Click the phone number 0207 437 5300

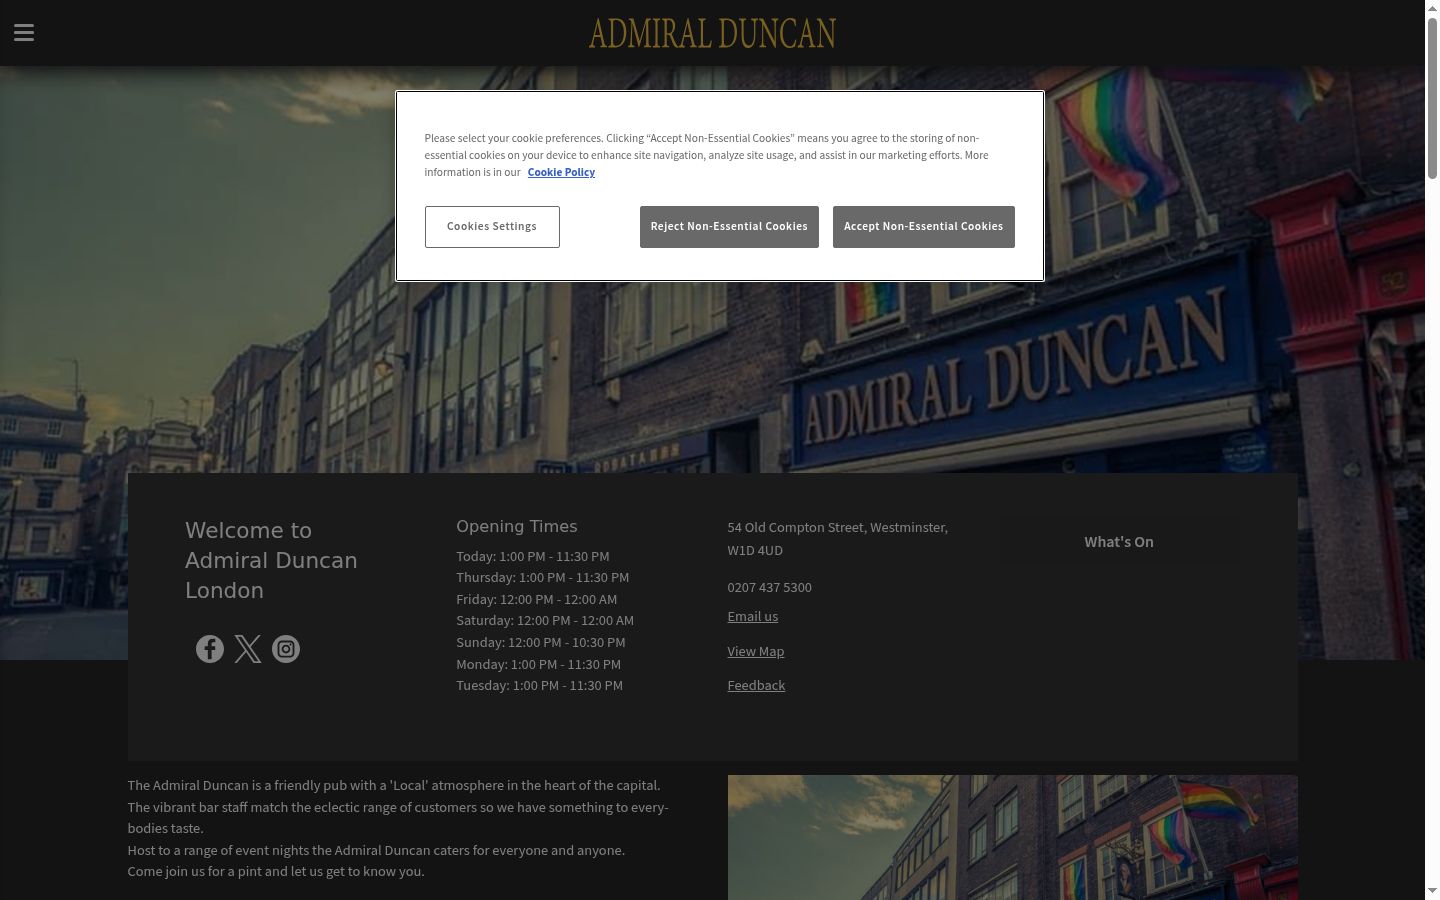tap(769, 587)
